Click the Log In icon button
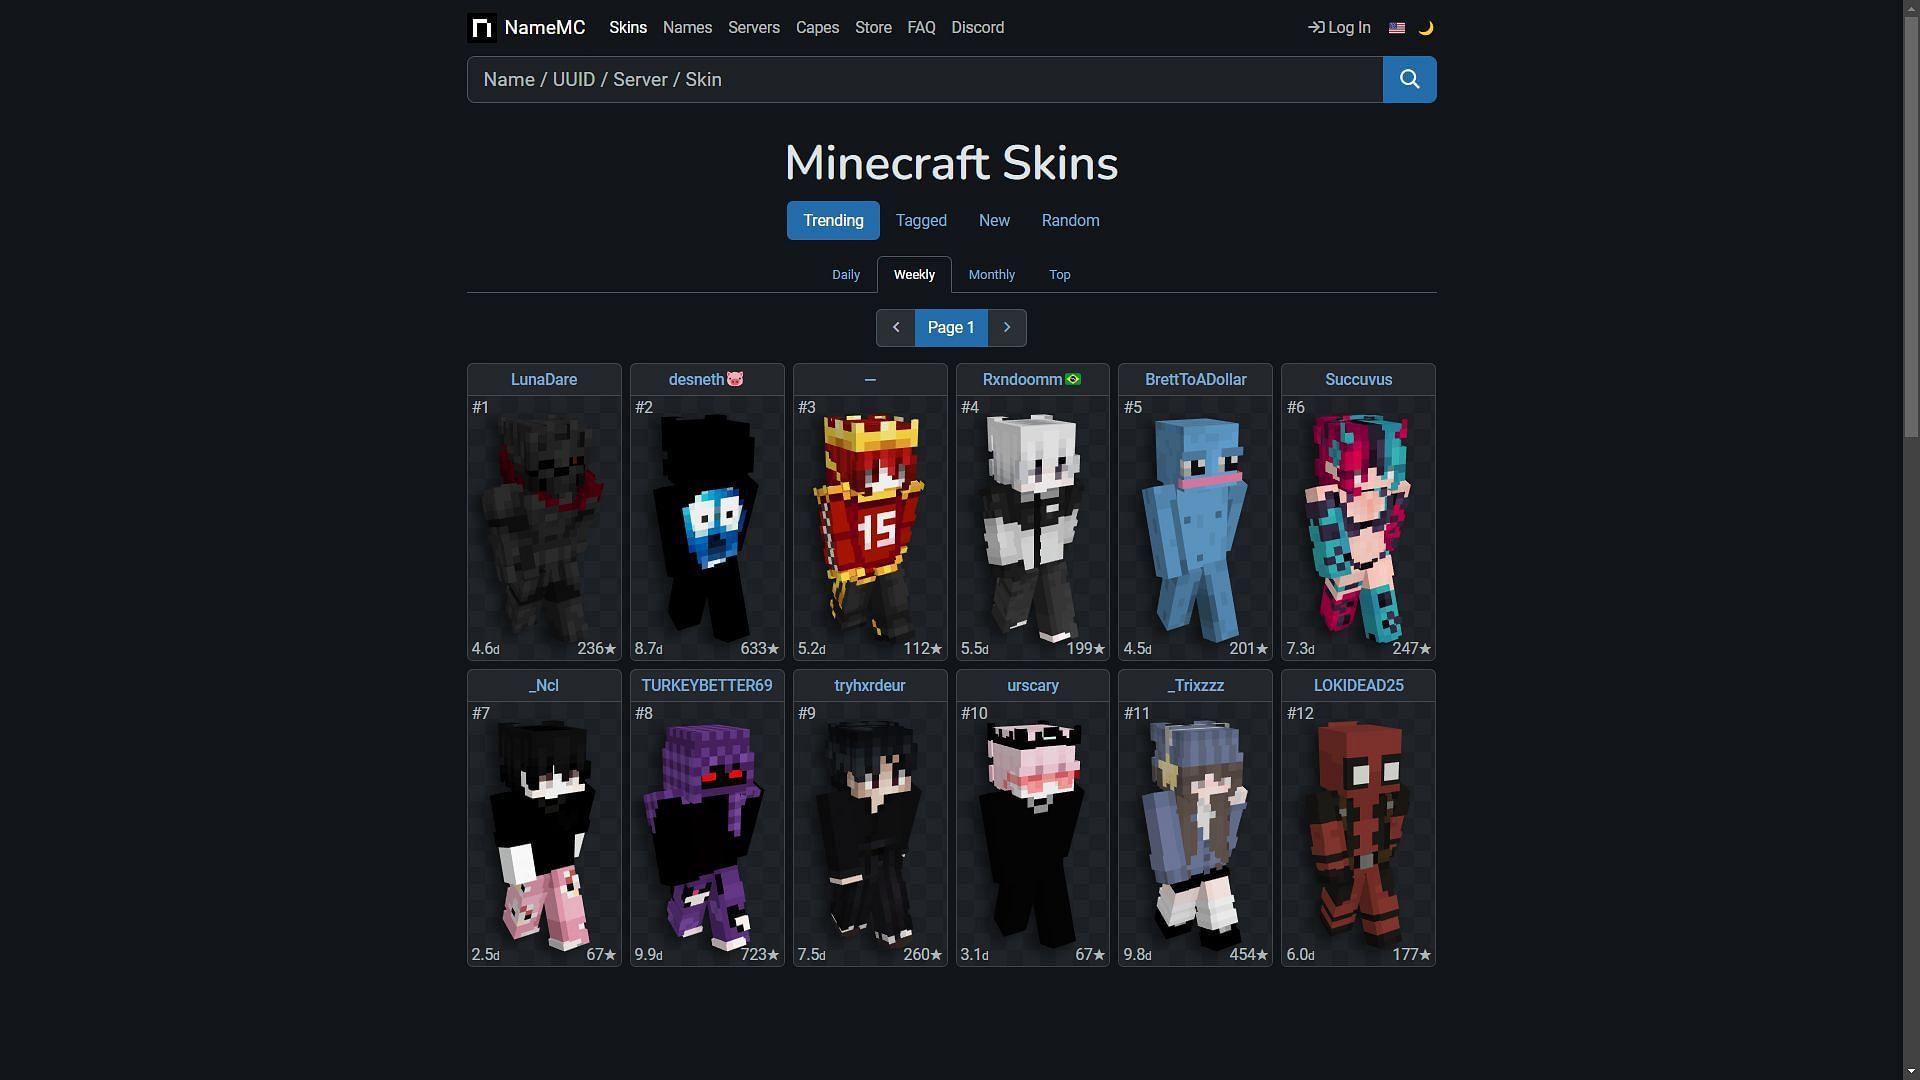The width and height of the screenshot is (1920, 1080). click(1313, 28)
